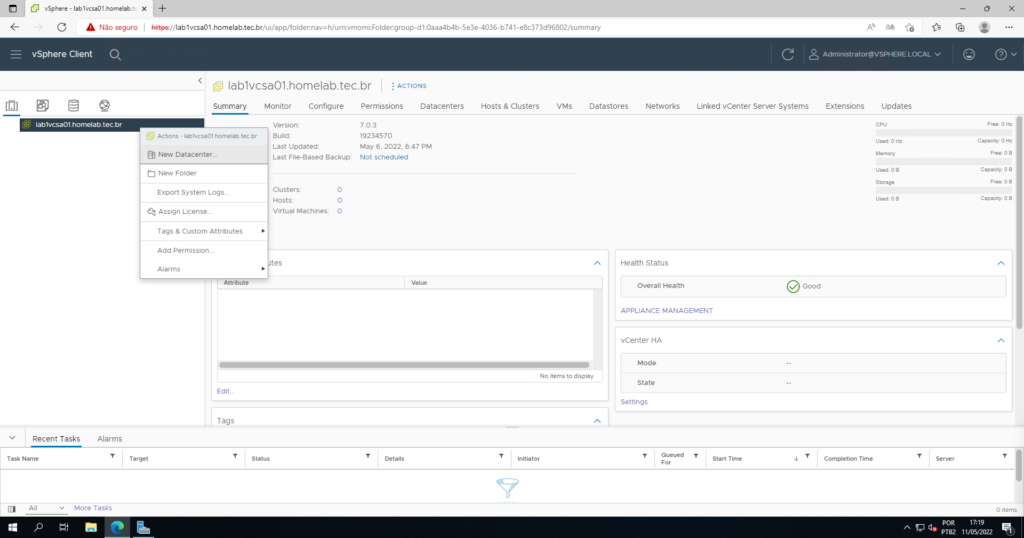Open the feedback smiley icon

pos(968,54)
